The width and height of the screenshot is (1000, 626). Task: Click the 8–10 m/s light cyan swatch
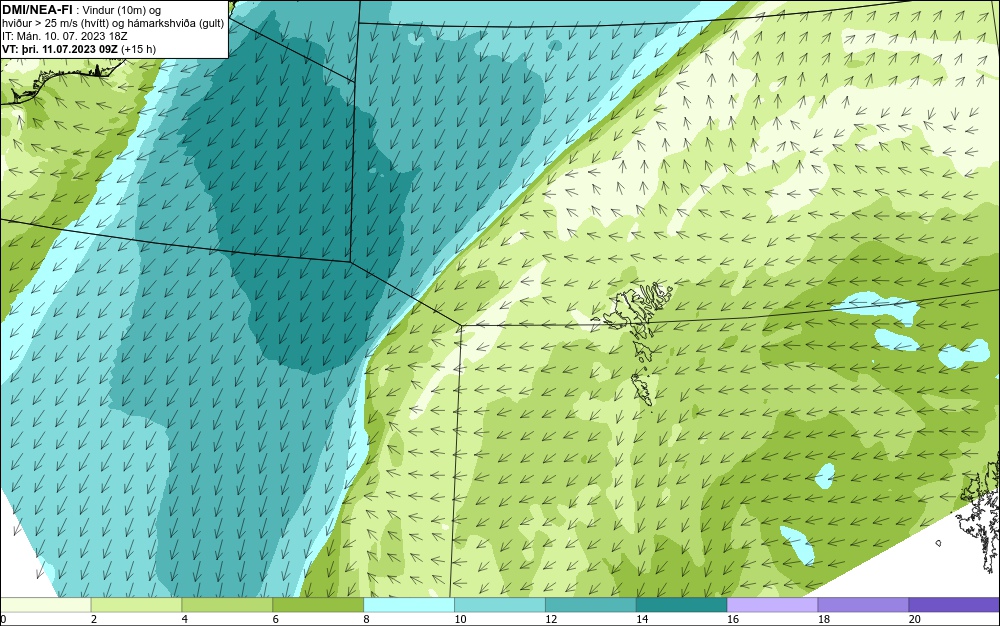pyautogui.click(x=409, y=605)
